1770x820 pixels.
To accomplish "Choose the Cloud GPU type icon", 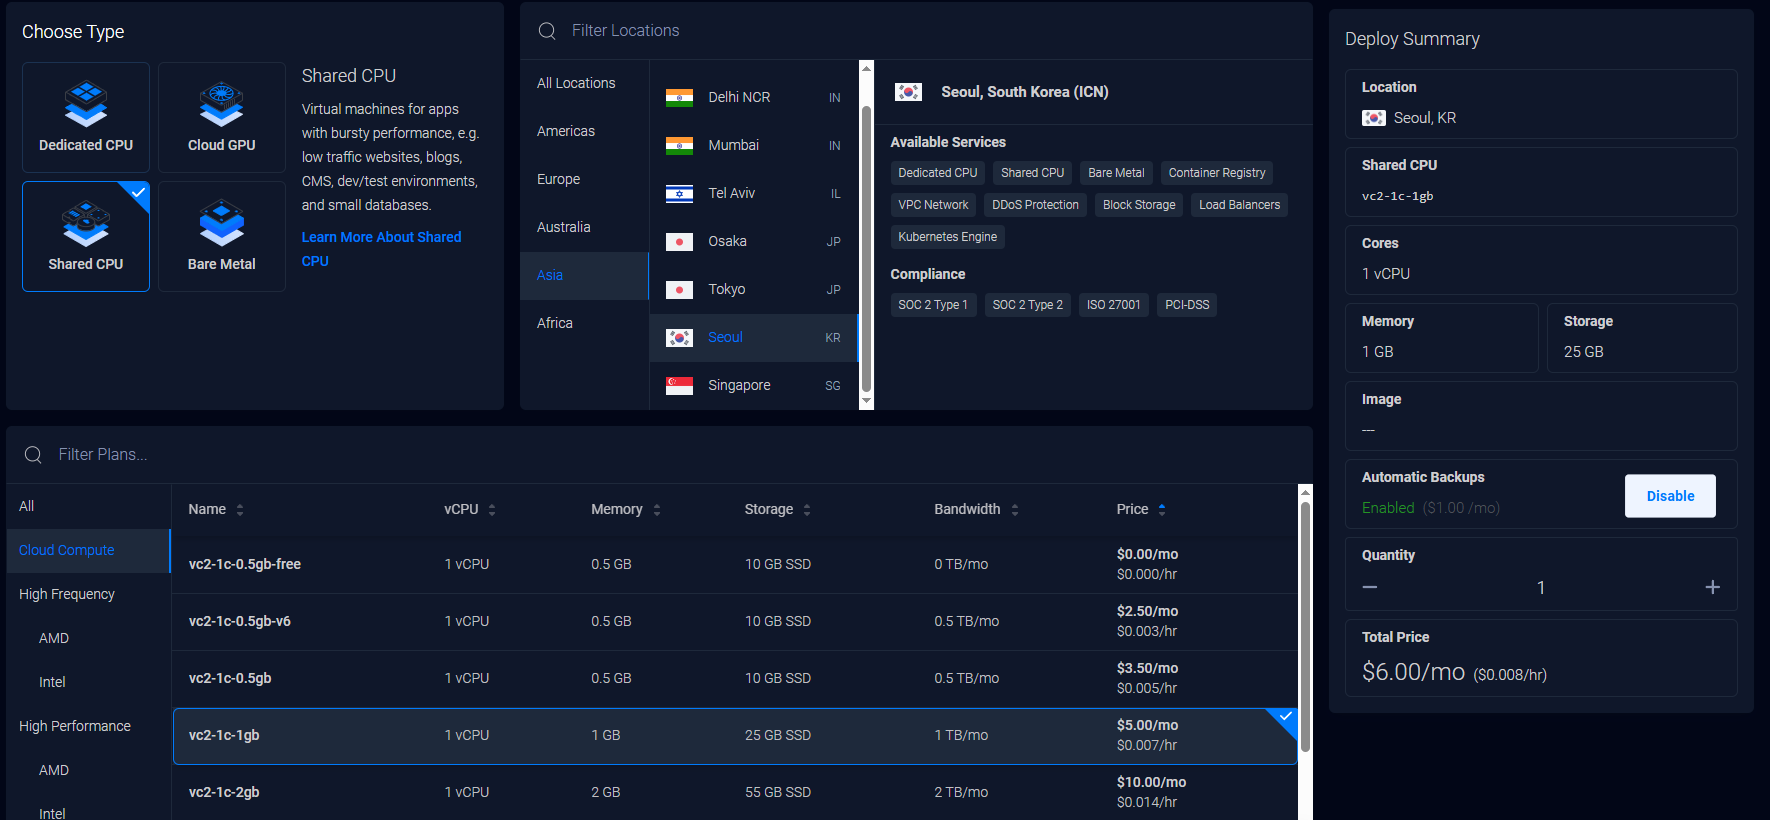I will pos(222,103).
